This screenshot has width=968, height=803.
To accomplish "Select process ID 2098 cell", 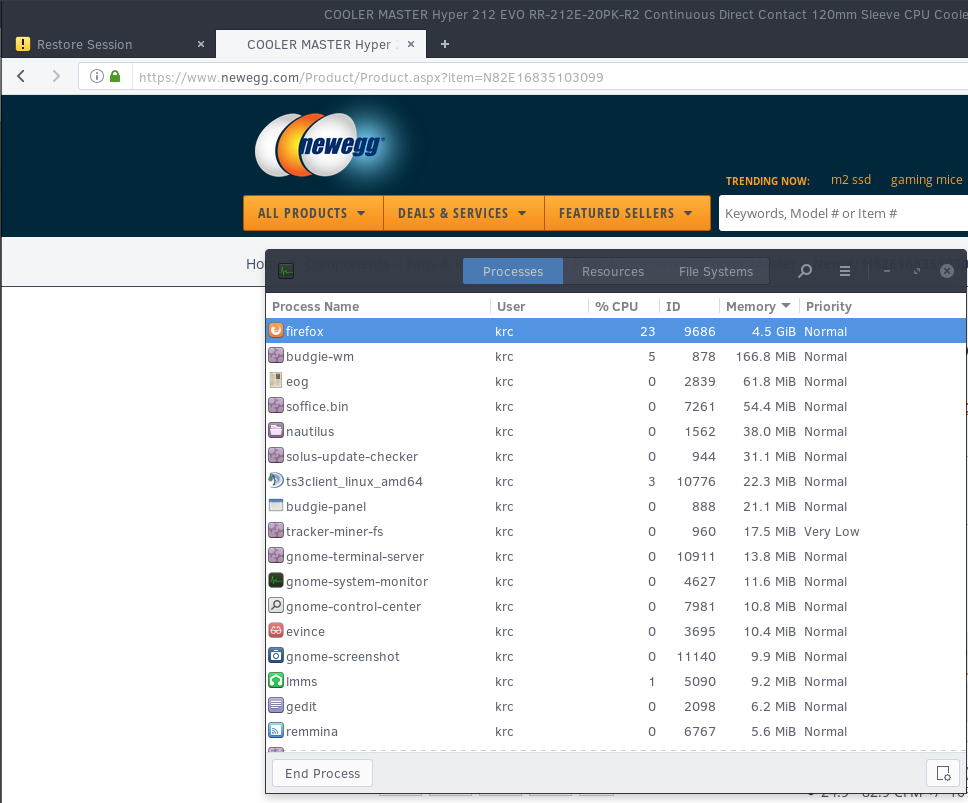I will [699, 707].
